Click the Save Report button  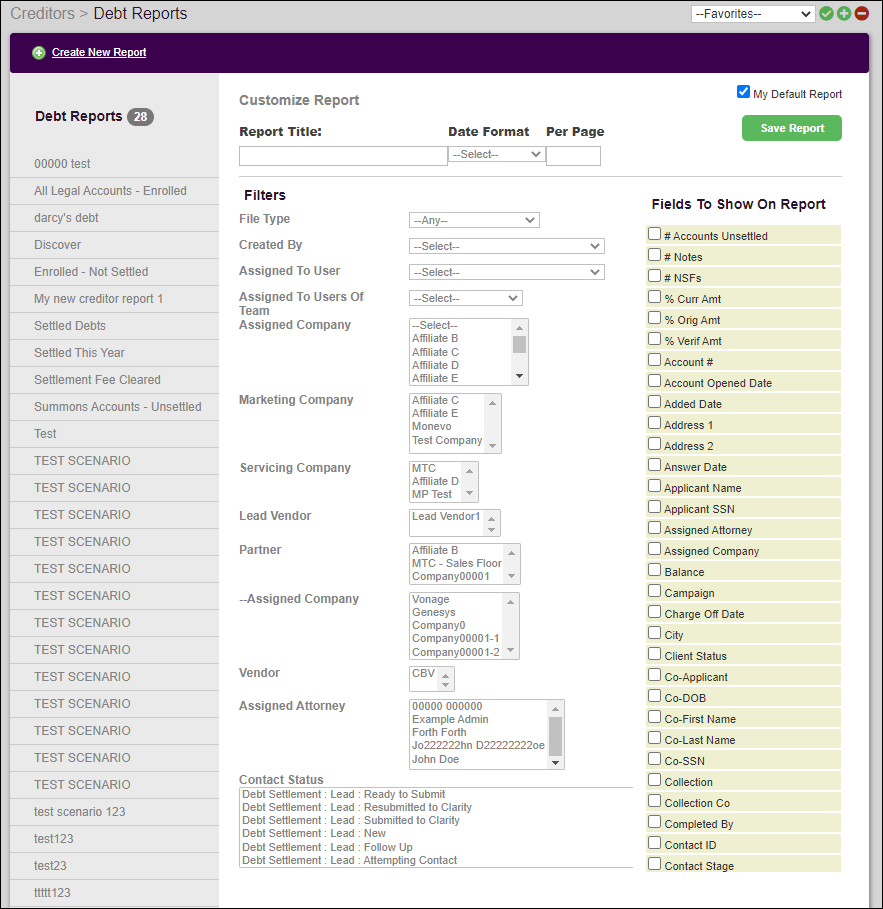pyautogui.click(x=791, y=128)
